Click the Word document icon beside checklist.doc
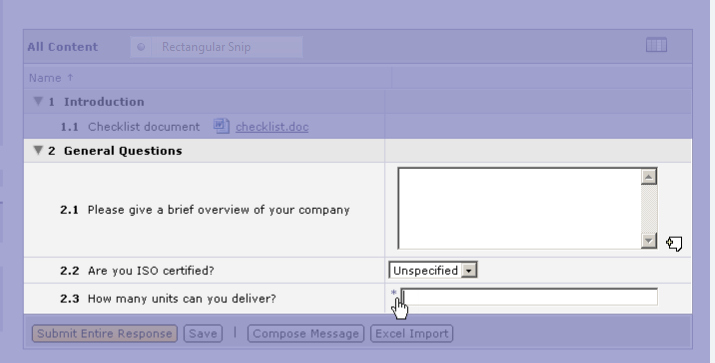Viewport: 715px width, 363px height. click(x=221, y=126)
